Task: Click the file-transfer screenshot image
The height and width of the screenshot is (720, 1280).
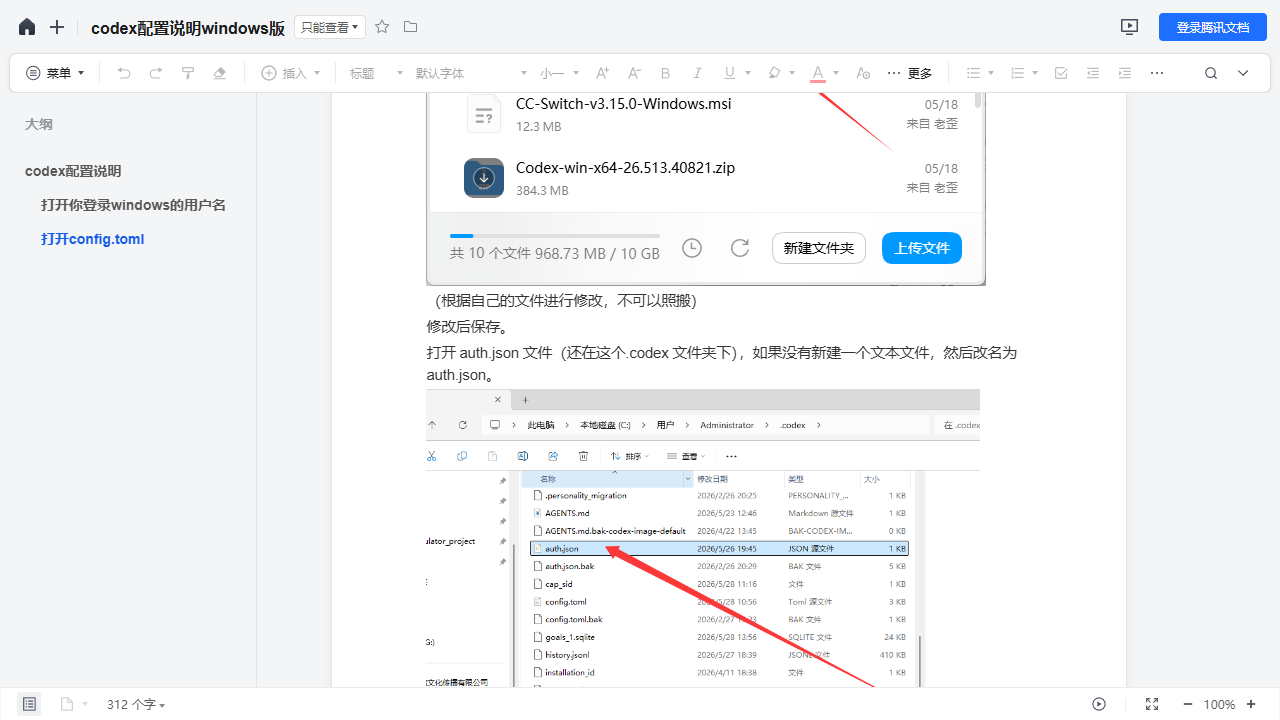Action: tap(706, 188)
